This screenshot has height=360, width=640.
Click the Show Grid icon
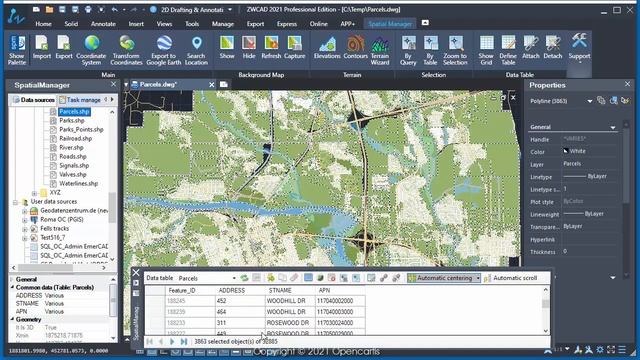486,50
